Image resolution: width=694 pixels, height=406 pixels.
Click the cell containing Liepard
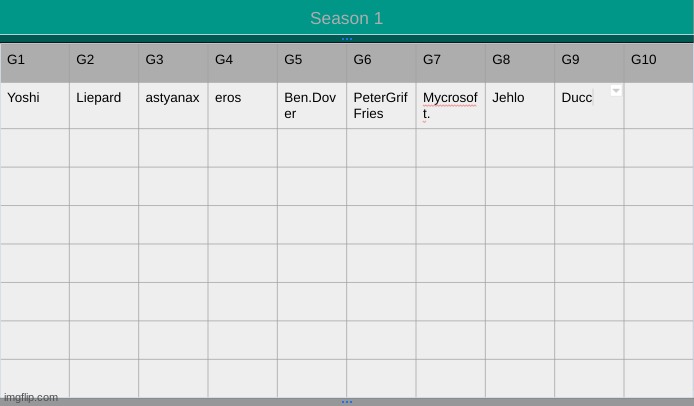[x=104, y=106]
